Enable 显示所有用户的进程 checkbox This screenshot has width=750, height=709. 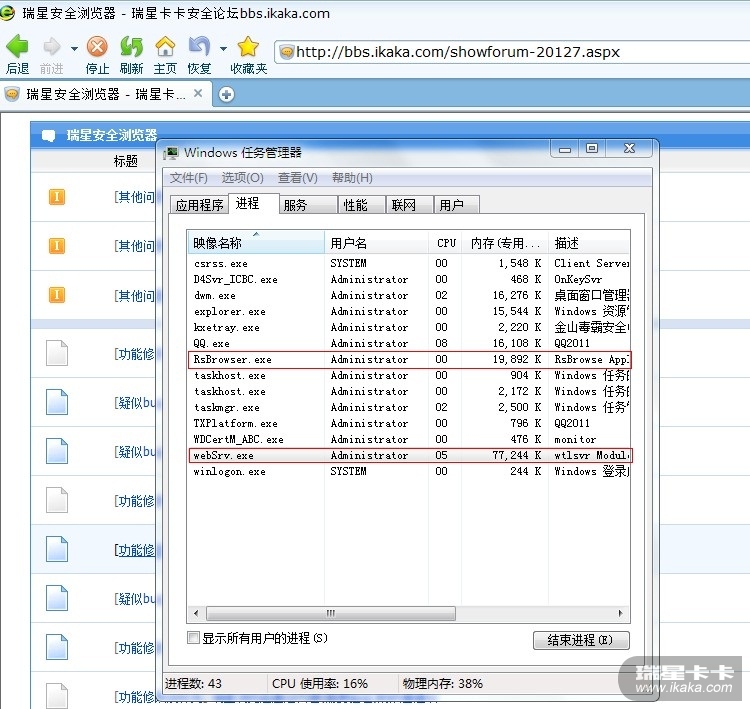coord(193,638)
